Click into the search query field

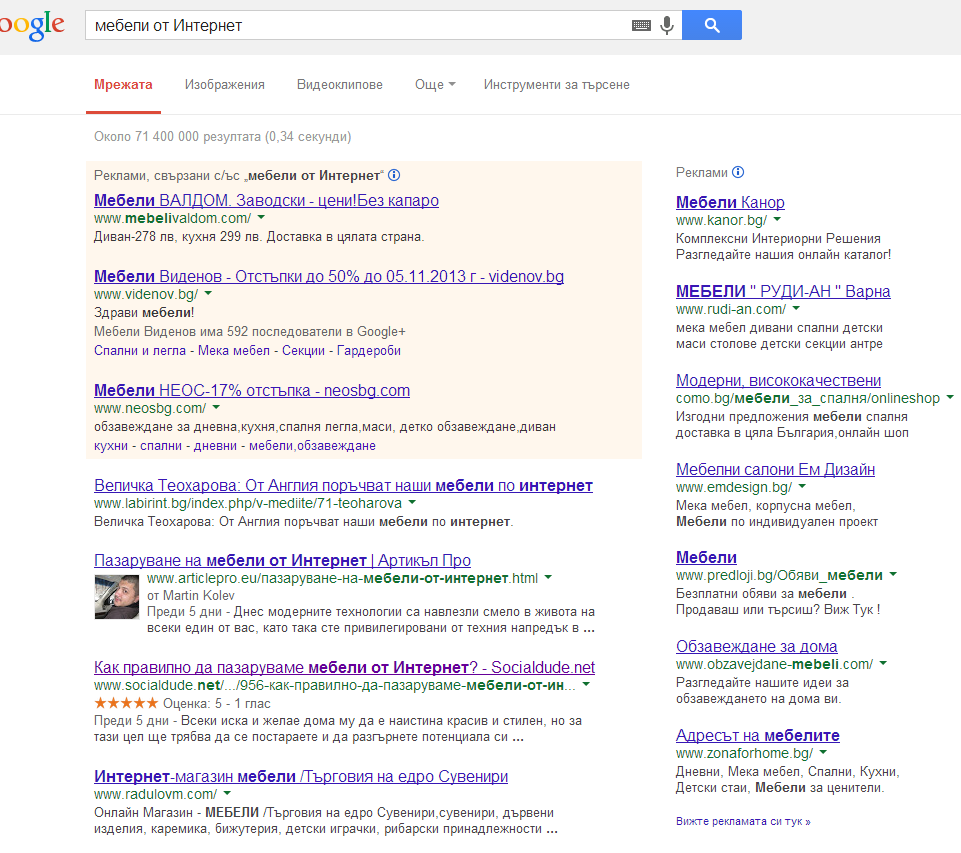tap(359, 25)
